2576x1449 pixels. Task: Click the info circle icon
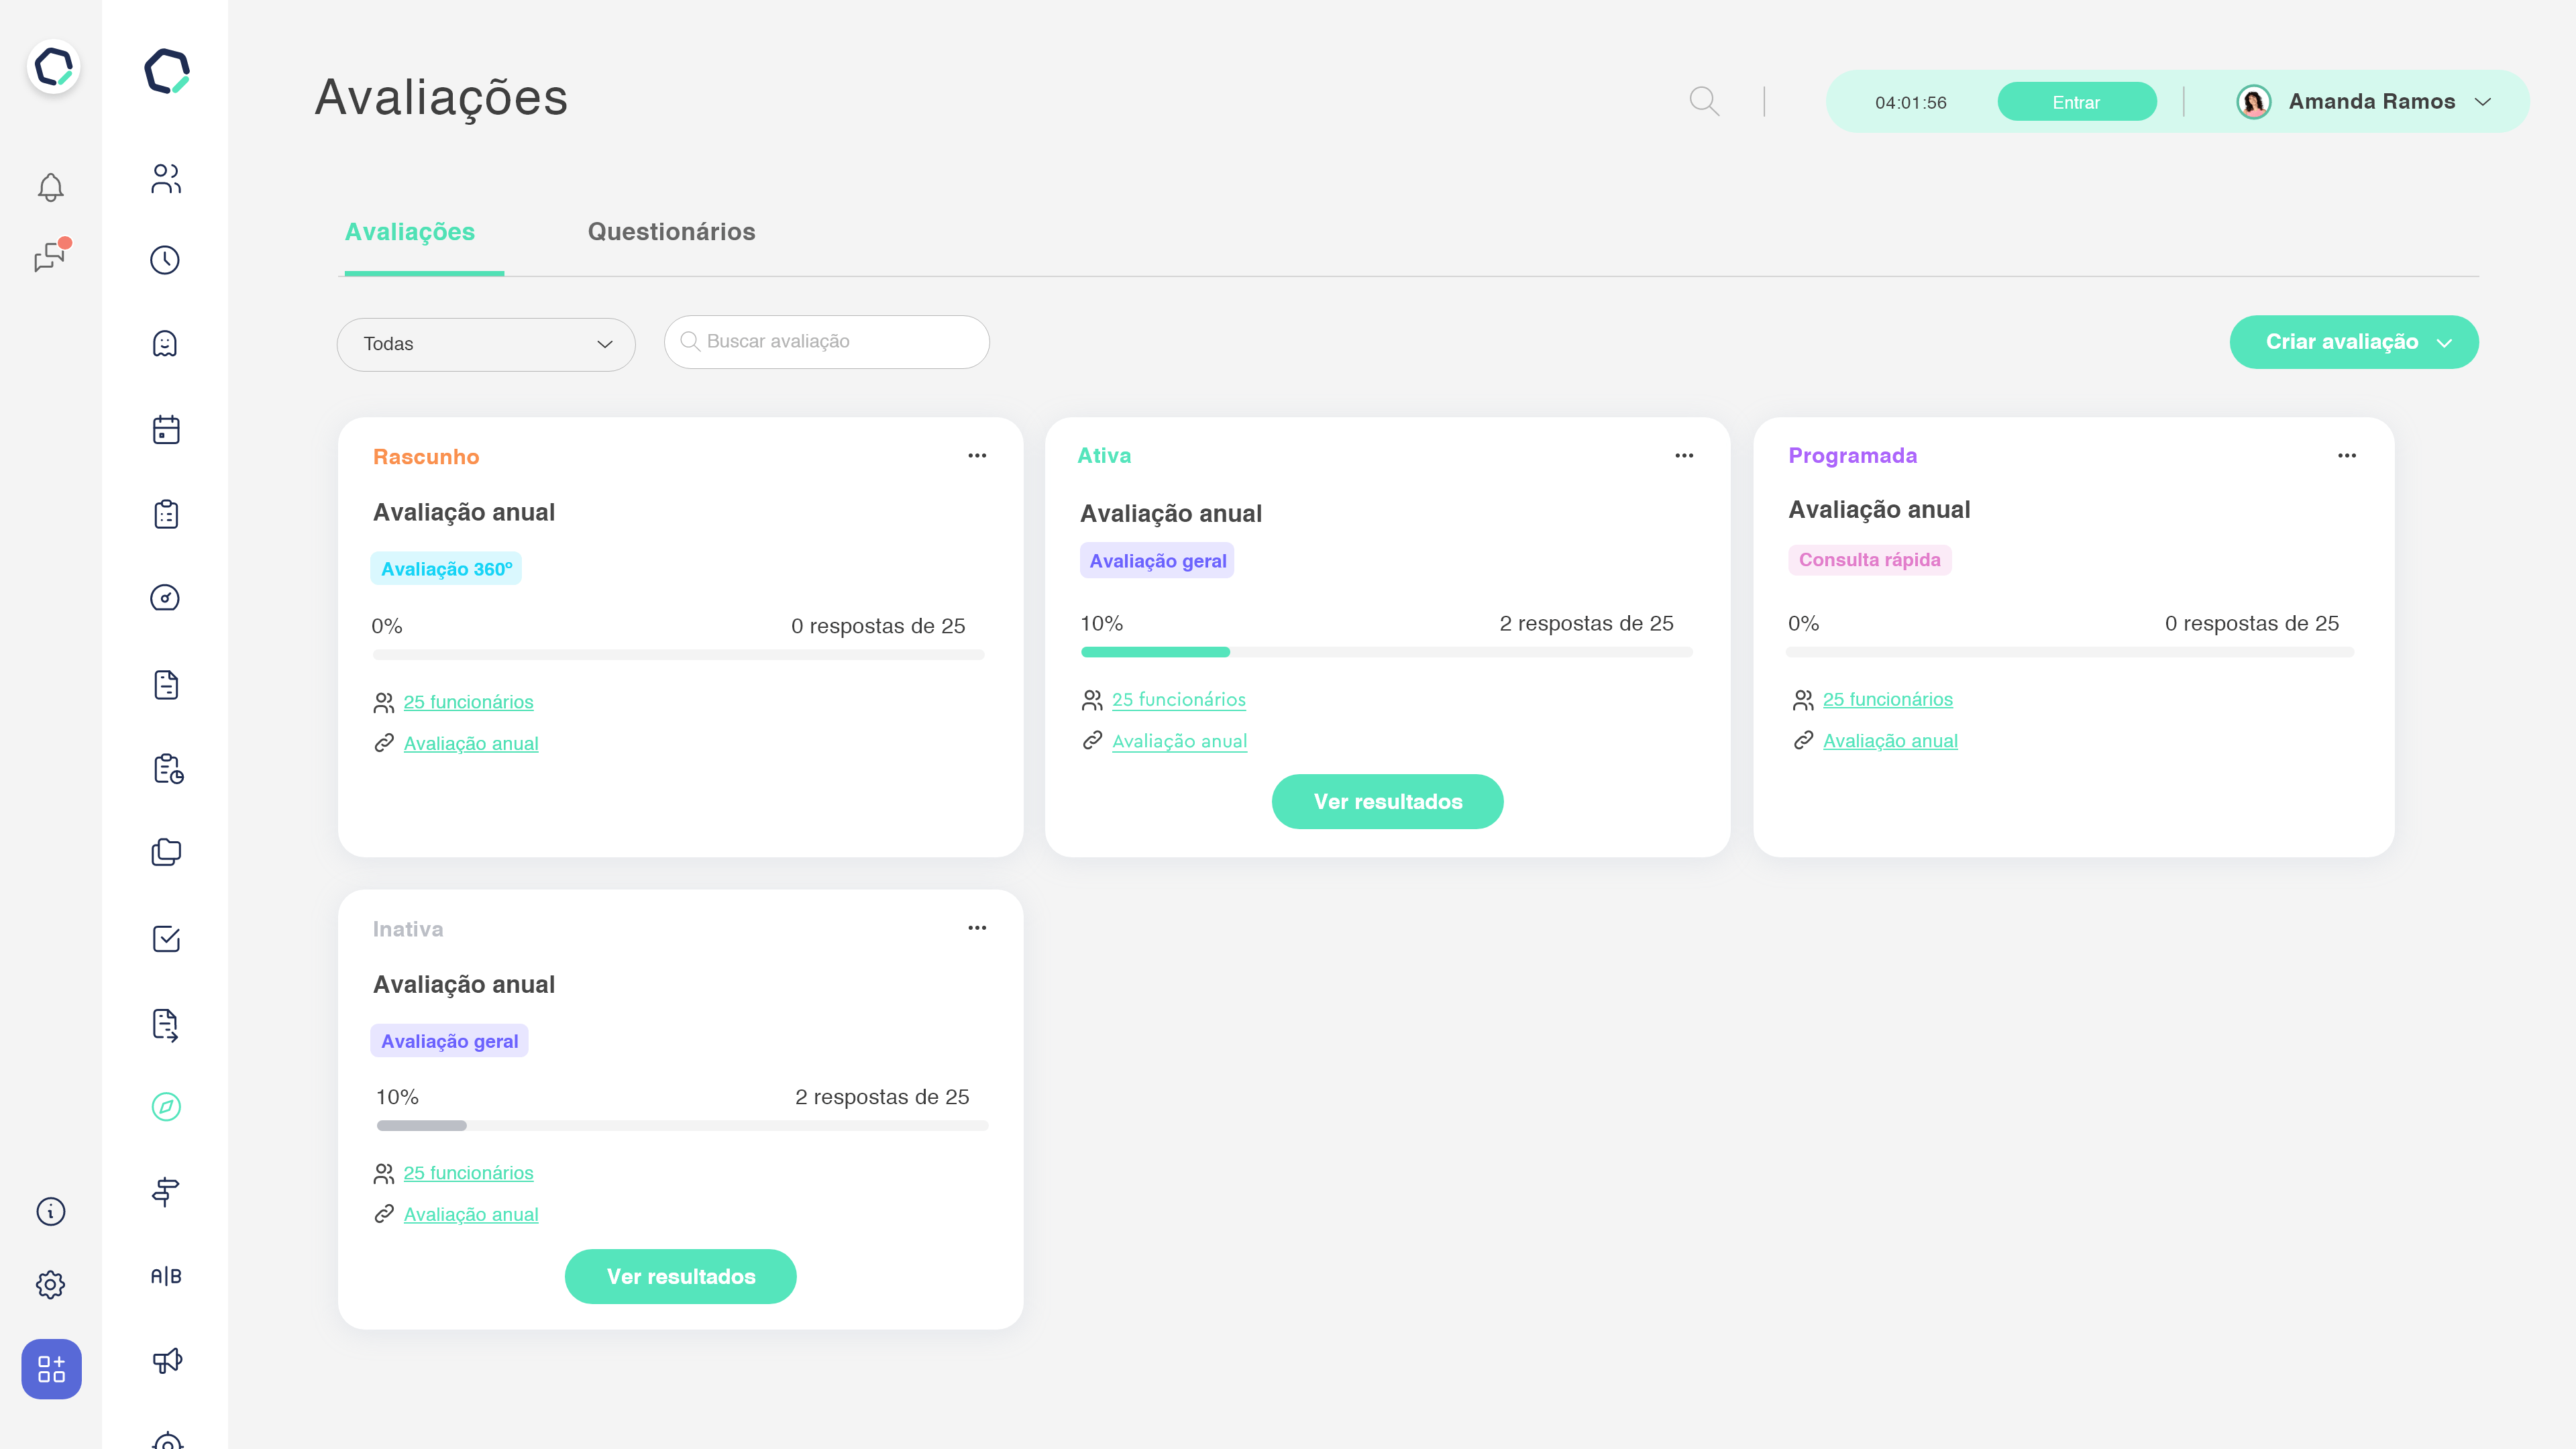(51, 1211)
